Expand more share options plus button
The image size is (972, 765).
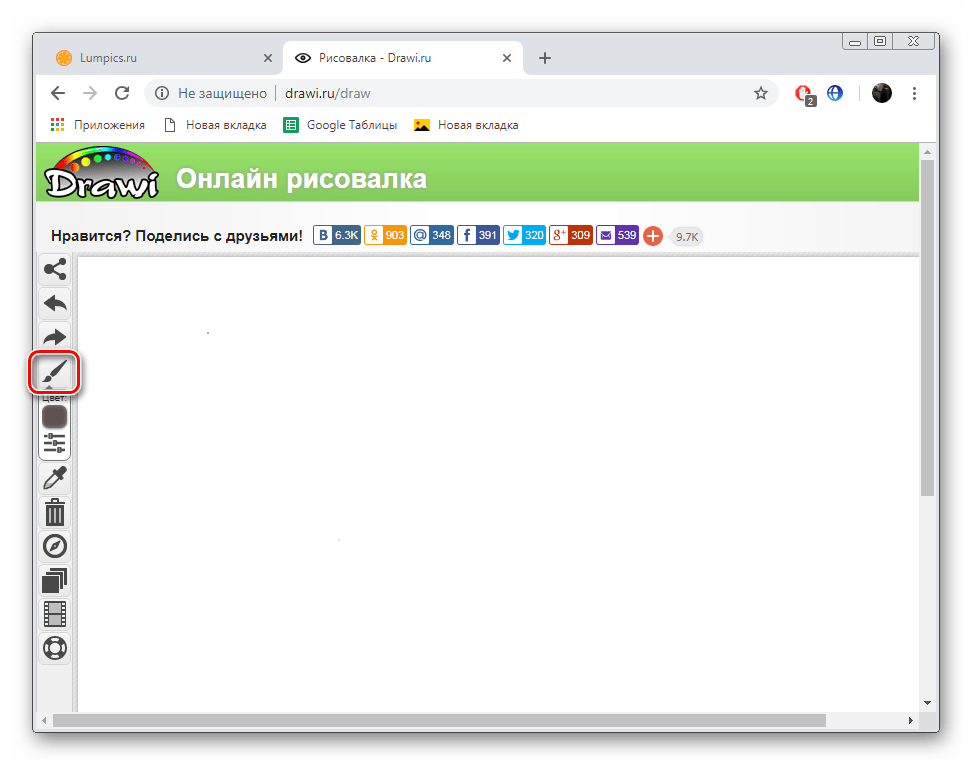pyautogui.click(x=653, y=236)
